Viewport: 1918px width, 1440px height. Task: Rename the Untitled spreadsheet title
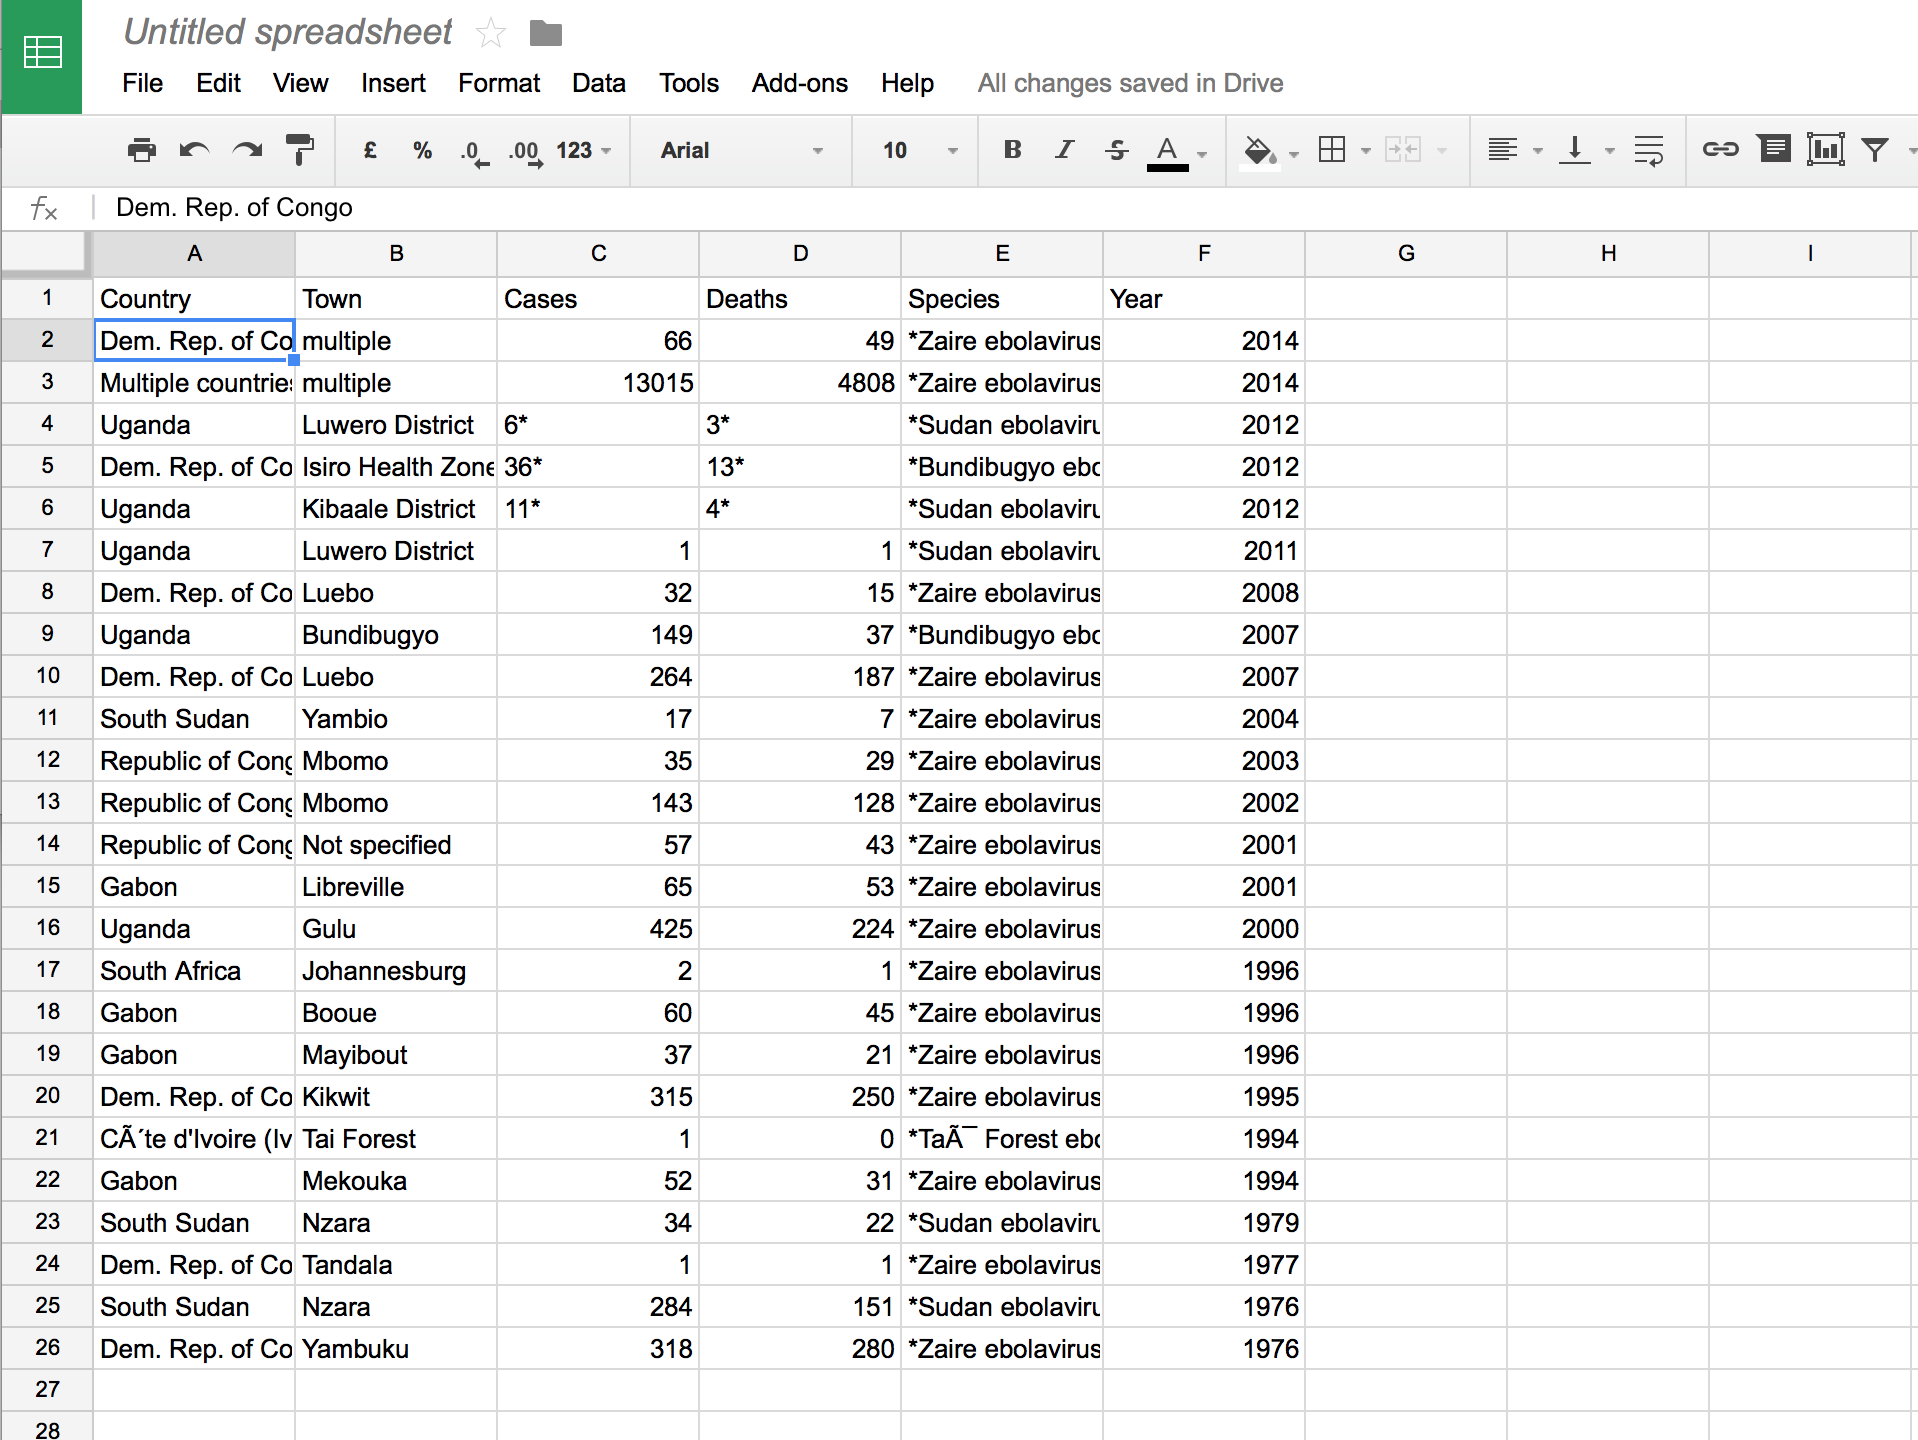click(x=288, y=32)
